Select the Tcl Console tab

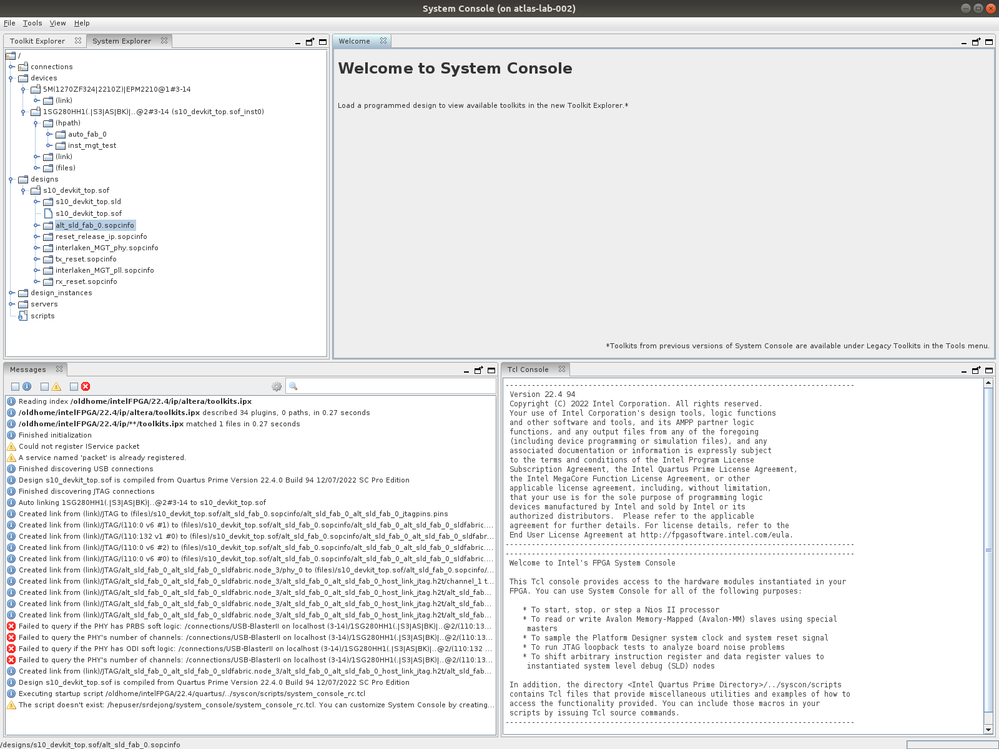click(x=528, y=369)
